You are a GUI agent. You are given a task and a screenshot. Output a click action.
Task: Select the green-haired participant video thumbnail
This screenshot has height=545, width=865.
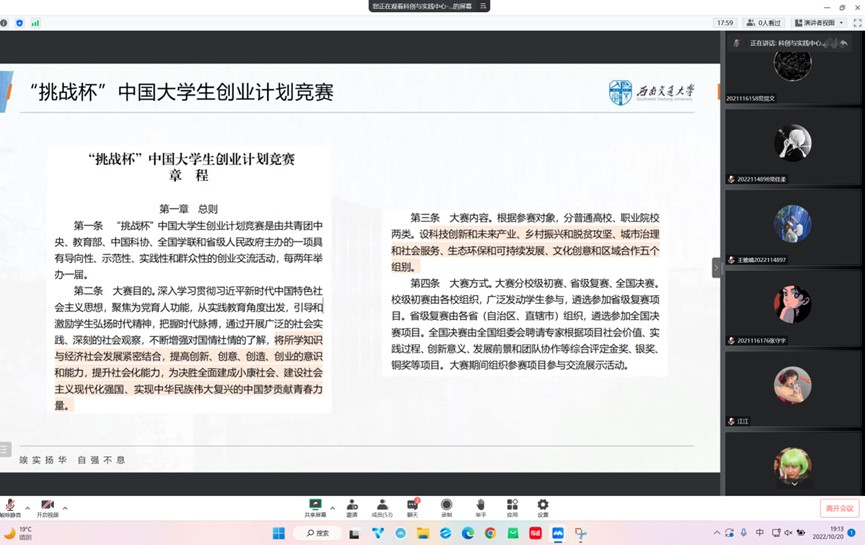click(x=792, y=465)
